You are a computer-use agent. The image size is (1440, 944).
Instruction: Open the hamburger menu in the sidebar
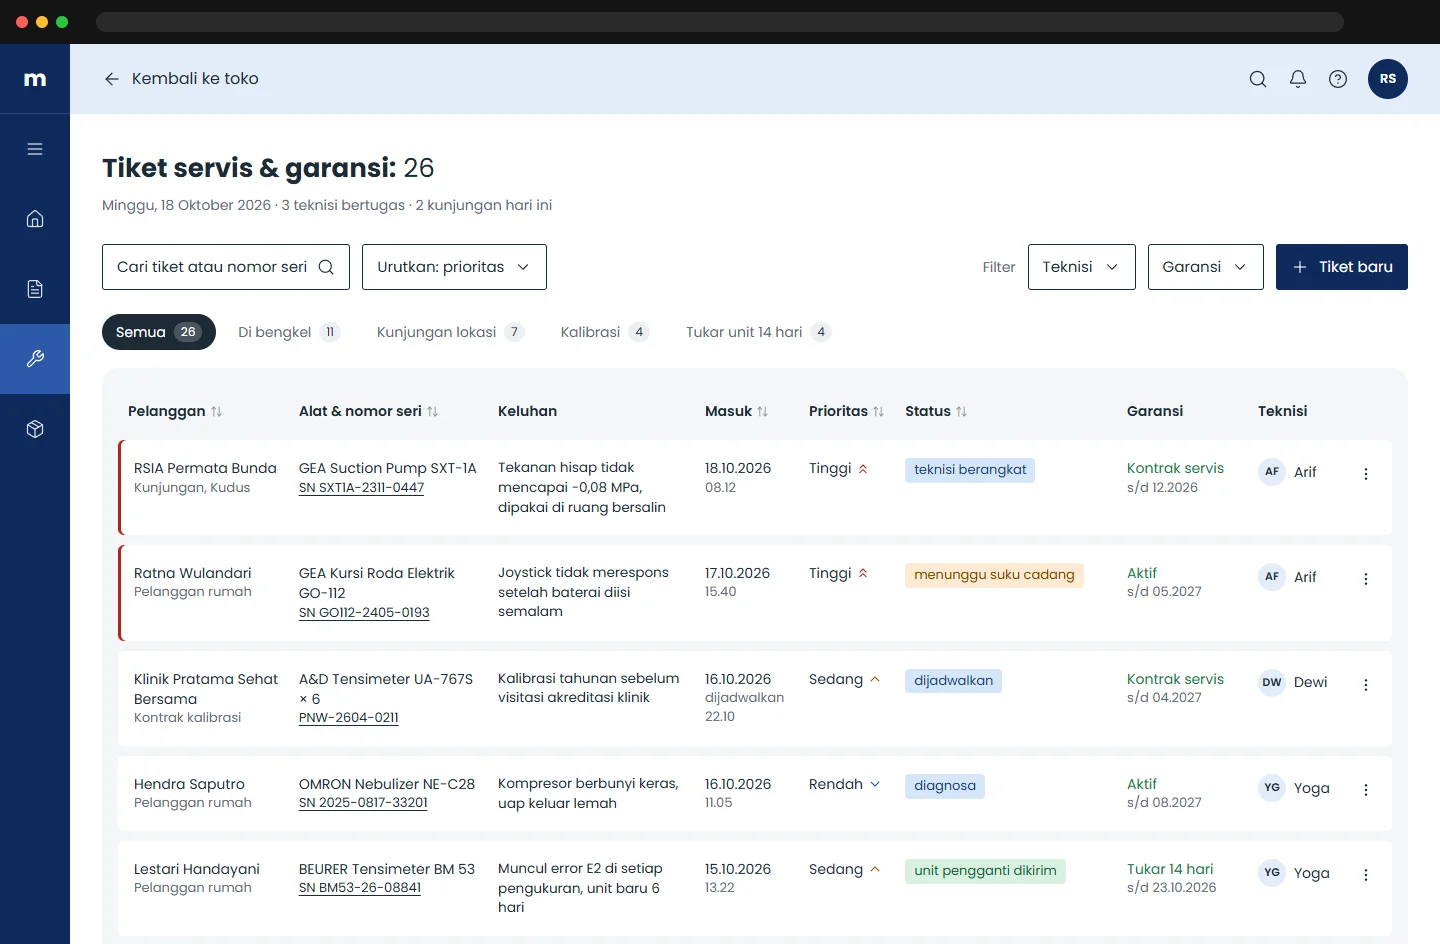(x=35, y=149)
